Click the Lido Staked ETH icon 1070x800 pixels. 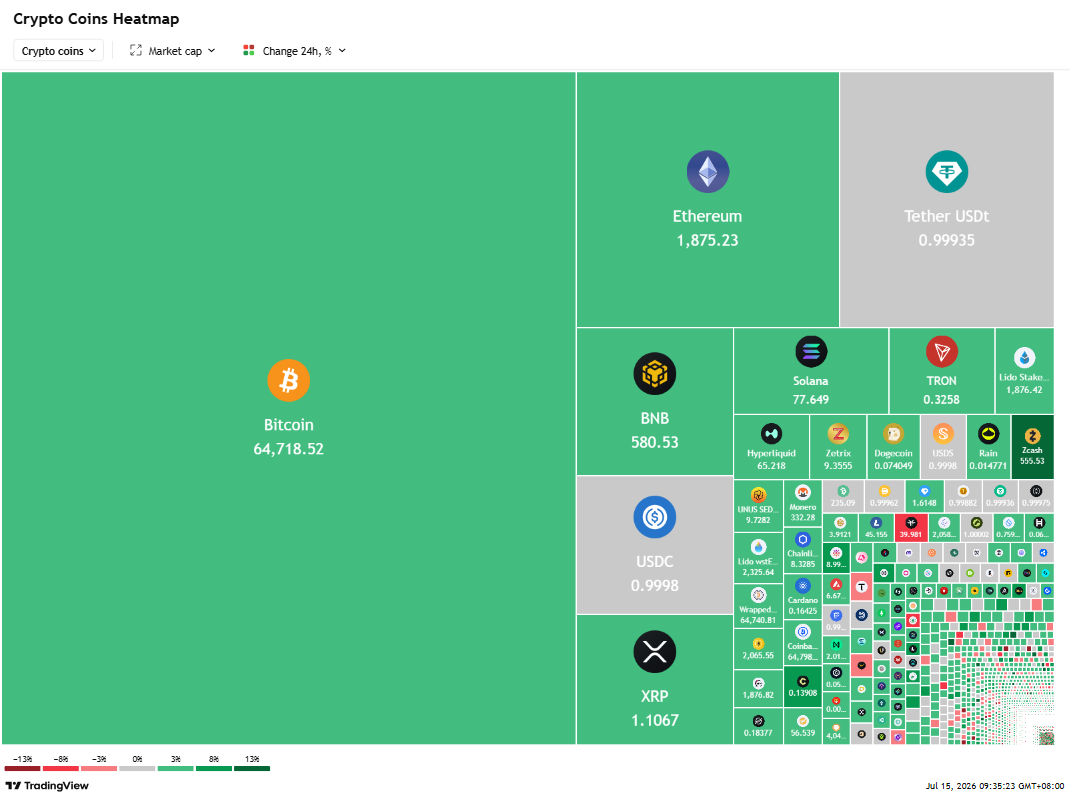(x=1024, y=357)
